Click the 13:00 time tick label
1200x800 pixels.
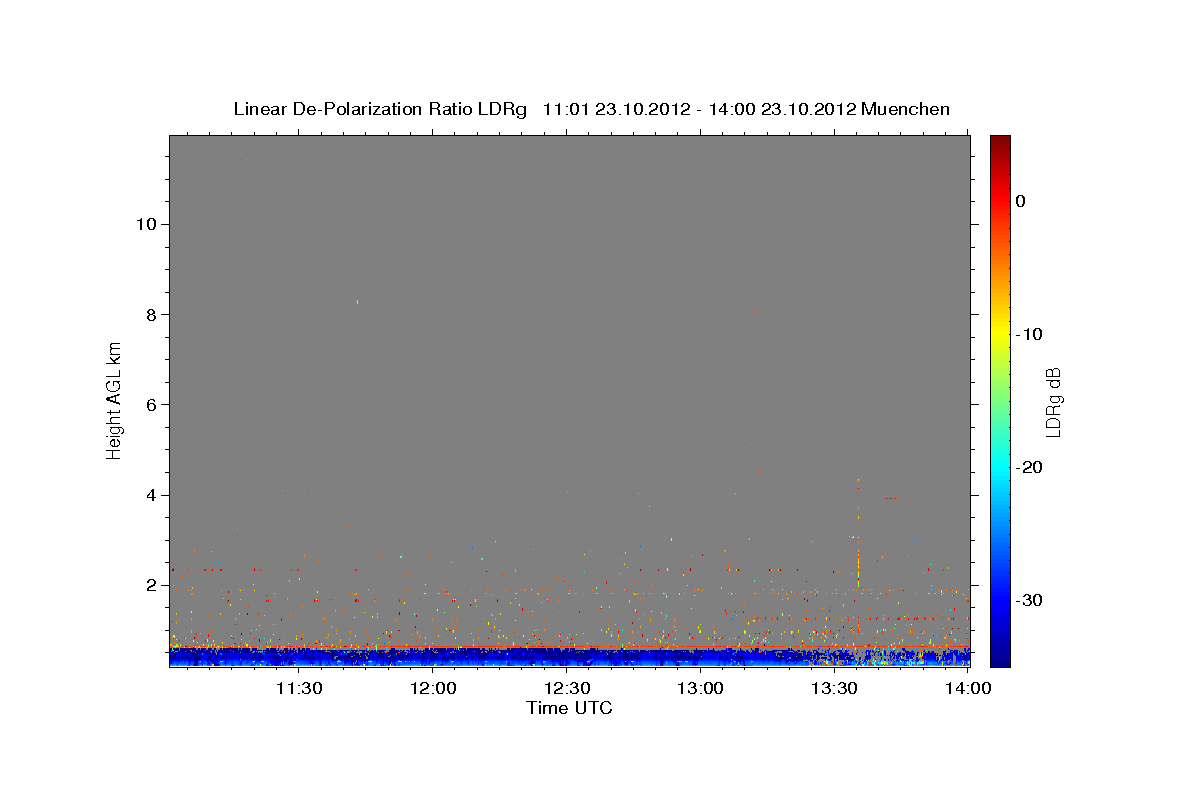(x=701, y=688)
